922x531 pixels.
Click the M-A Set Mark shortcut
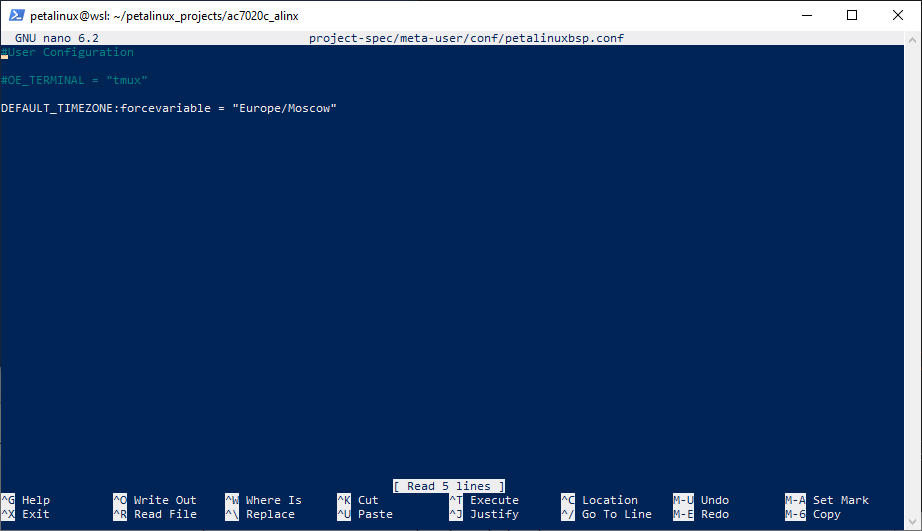pyautogui.click(x=827, y=500)
